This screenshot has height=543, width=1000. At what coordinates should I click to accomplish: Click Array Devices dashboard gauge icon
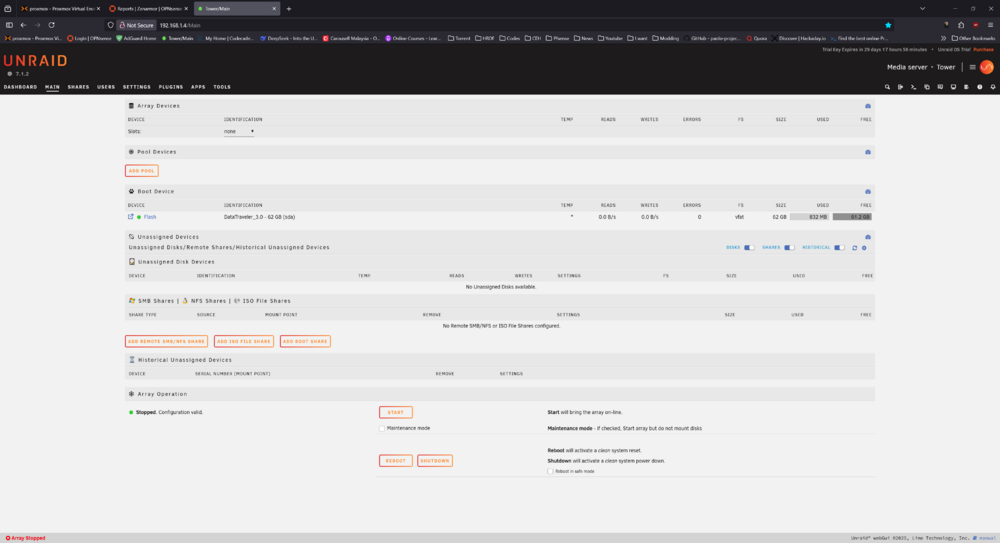868,106
